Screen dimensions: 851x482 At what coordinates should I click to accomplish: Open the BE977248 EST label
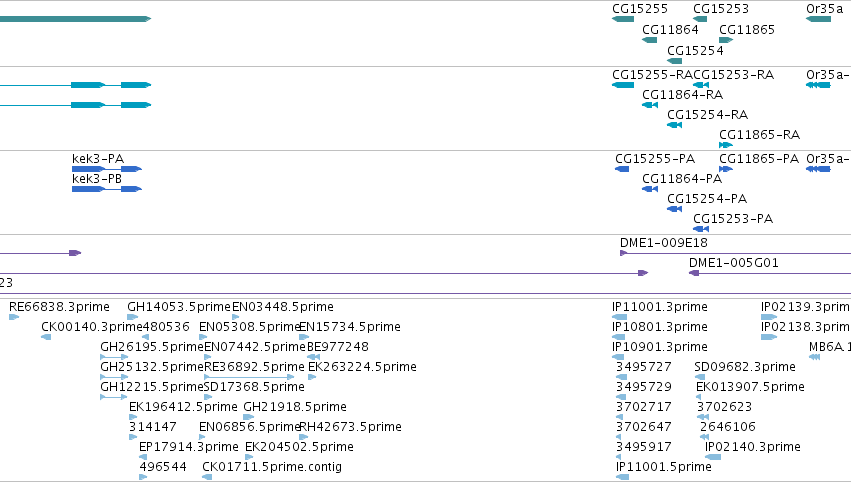pyautogui.click(x=338, y=347)
